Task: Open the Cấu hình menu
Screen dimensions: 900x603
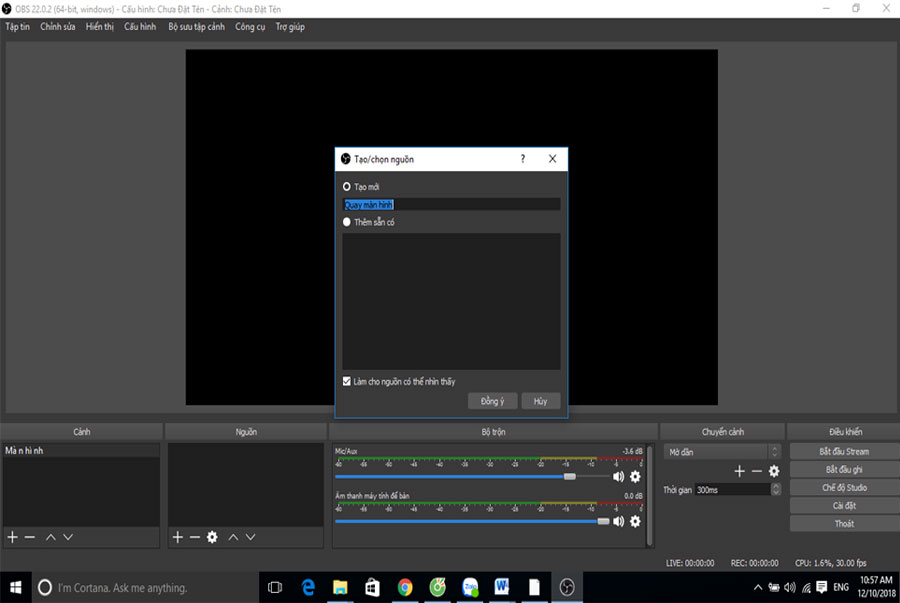Action: pos(140,27)
